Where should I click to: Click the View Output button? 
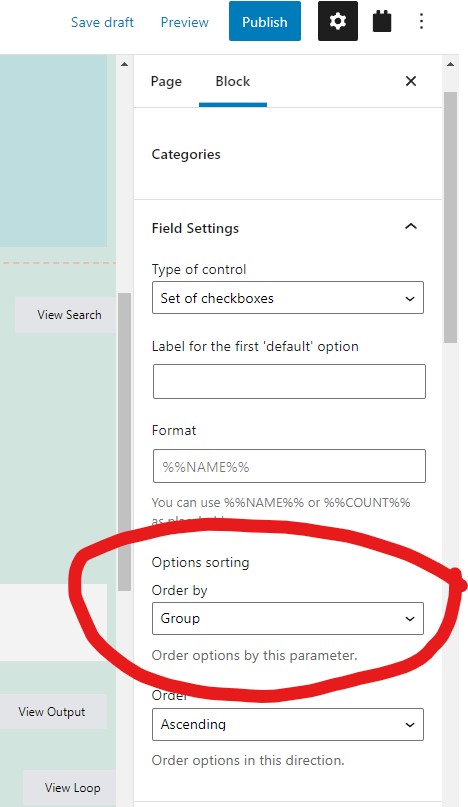tap(53, 712)
